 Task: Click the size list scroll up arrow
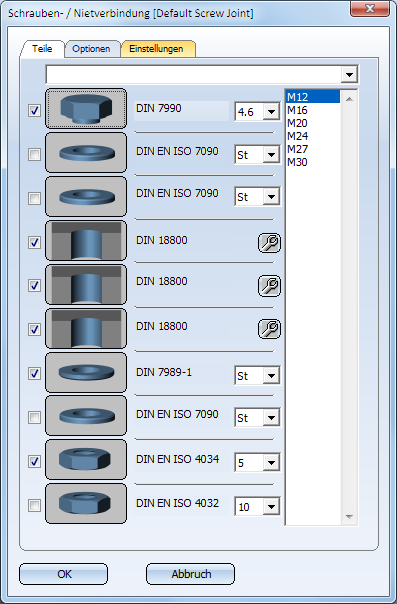[x=349, y=99]
